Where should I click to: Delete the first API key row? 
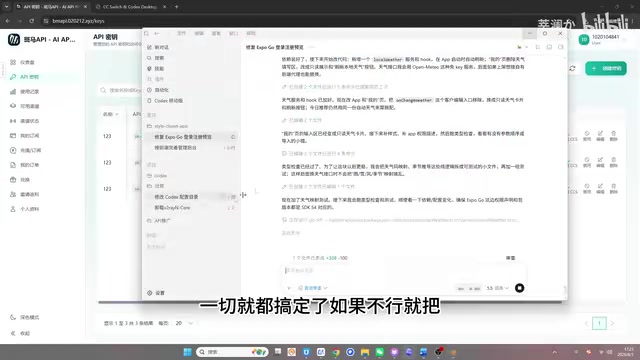(613, 136)
